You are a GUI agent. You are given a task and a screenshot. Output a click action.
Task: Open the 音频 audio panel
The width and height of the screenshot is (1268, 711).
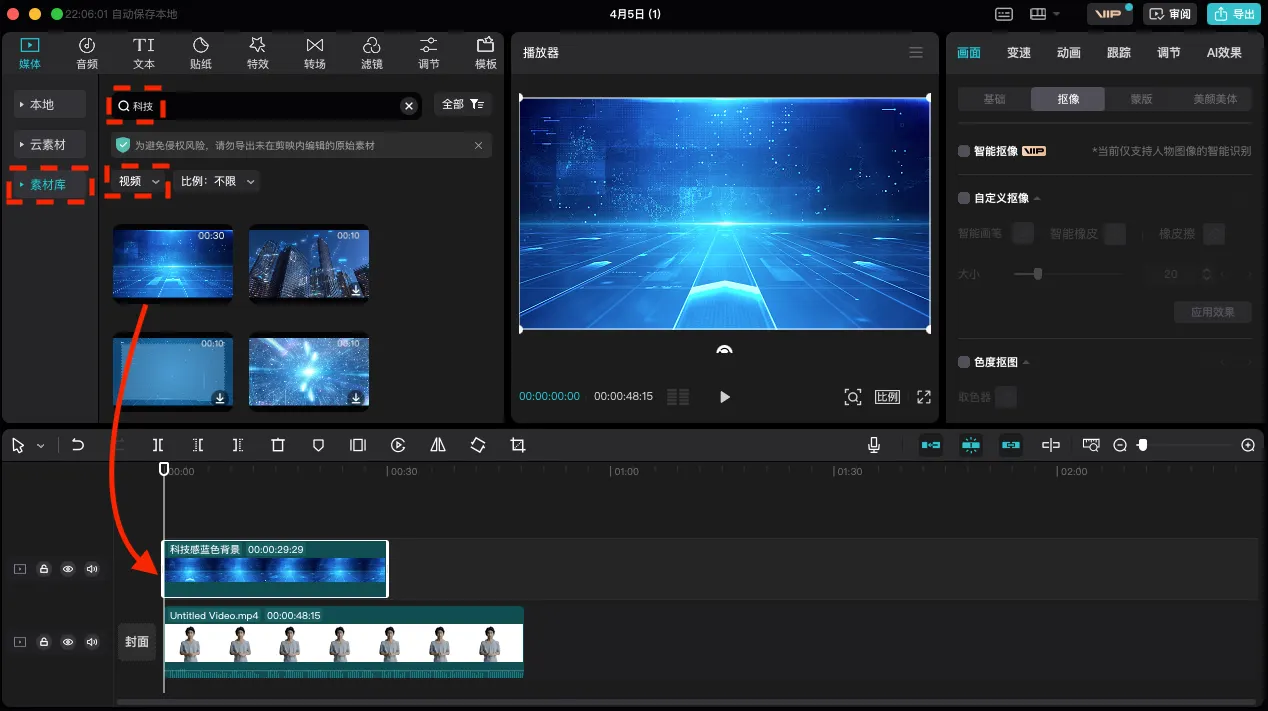point(87,53)
